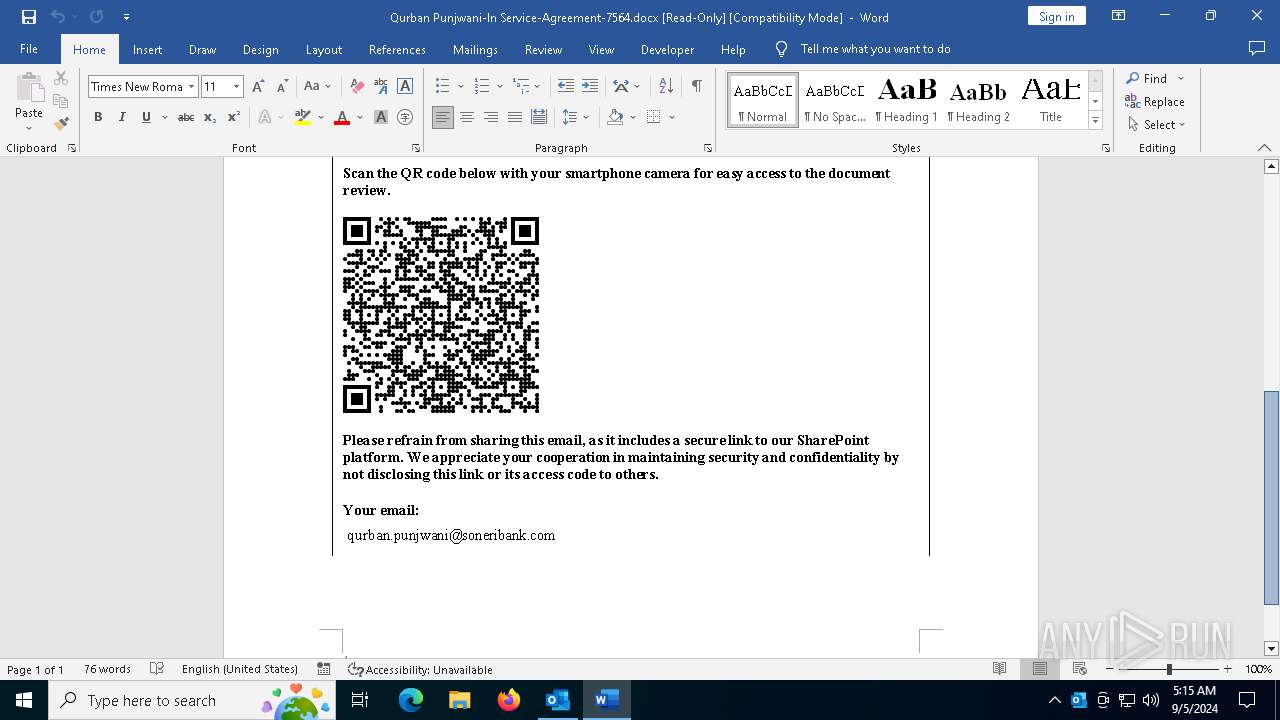Screen dimensions: 1280x720
Task: Switch to Read Mode view icon
Action: pyautogui.click(x=999, y=669)
